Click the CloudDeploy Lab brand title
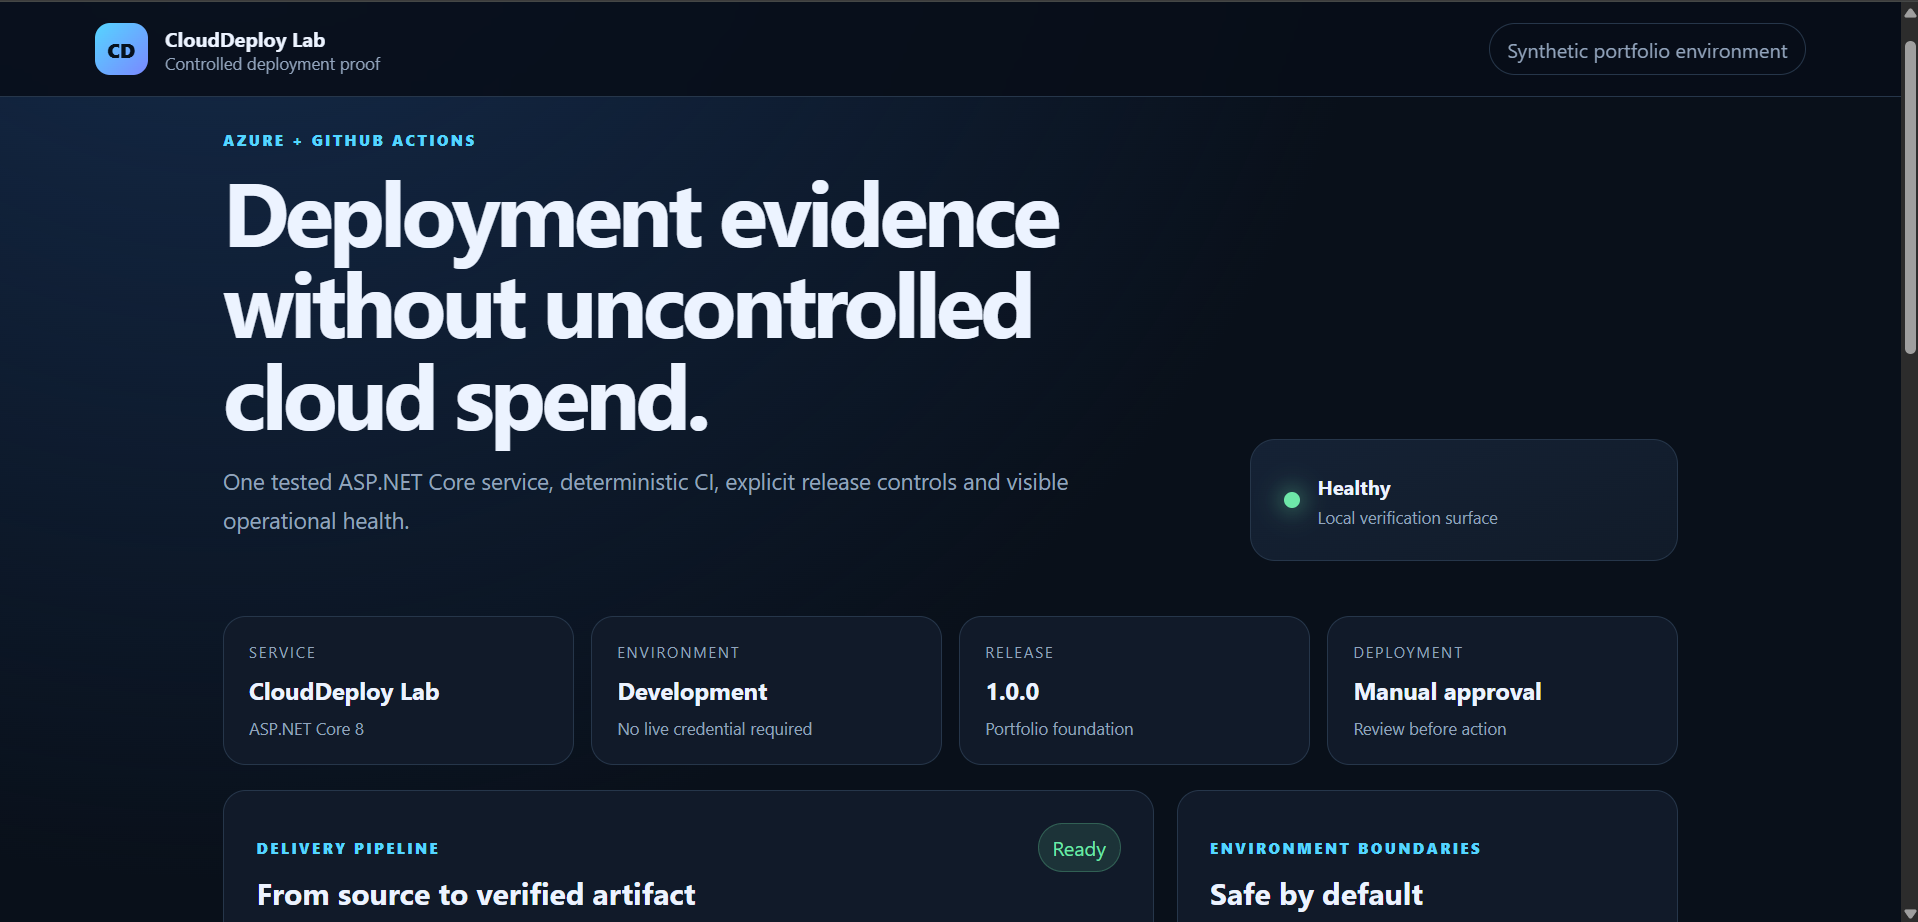This screenshot has height=922, width=1918. 245,40
